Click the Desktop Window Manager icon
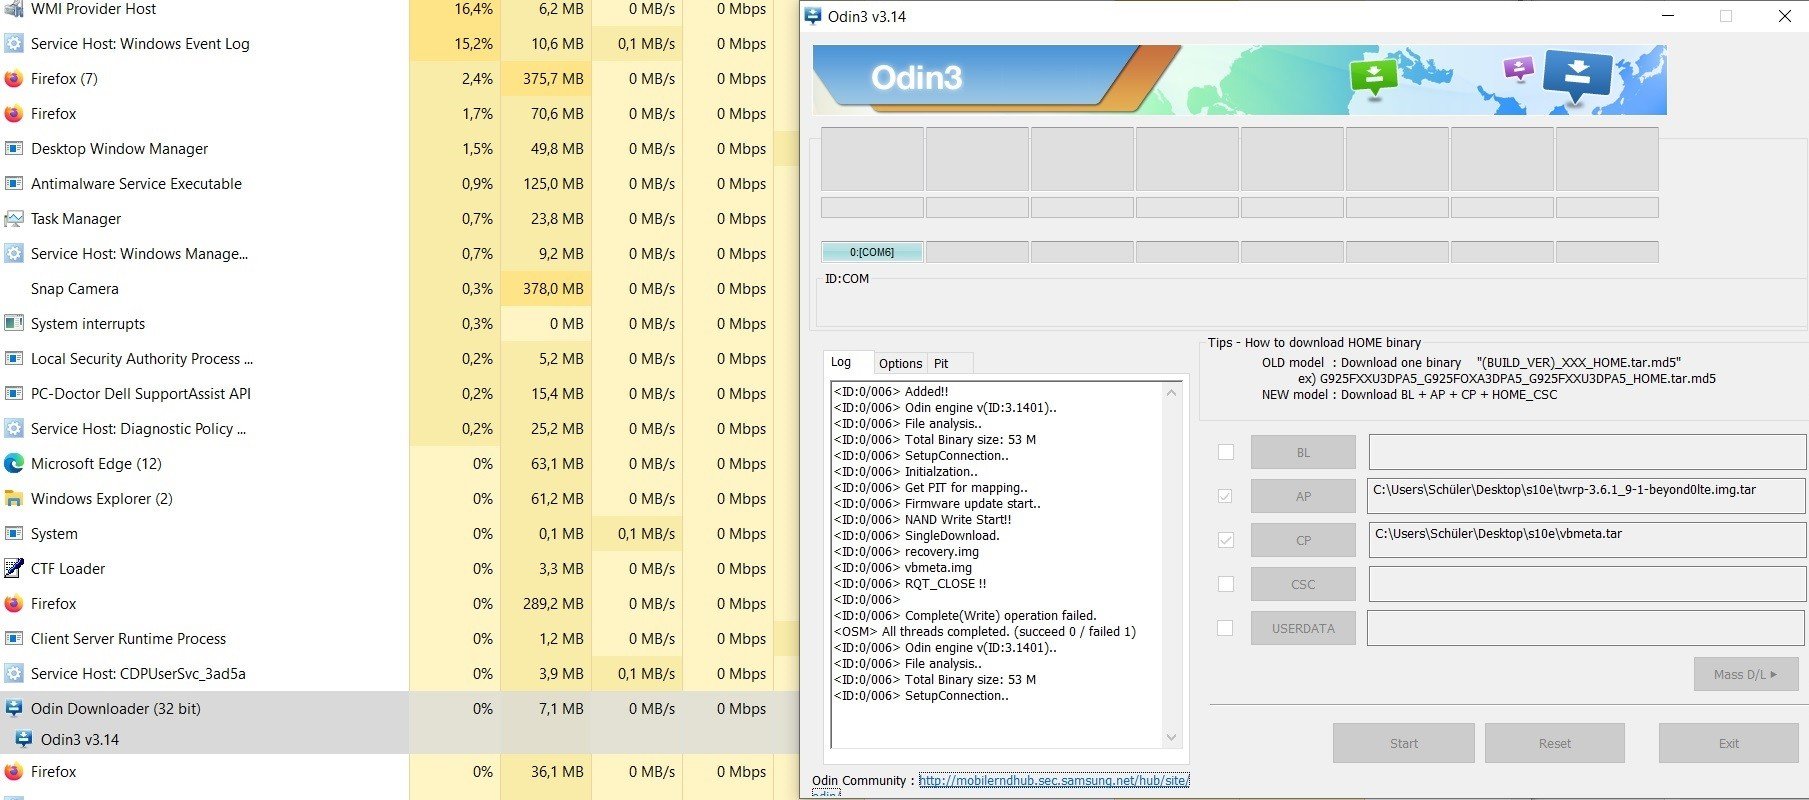 click(x=14, y=149)
